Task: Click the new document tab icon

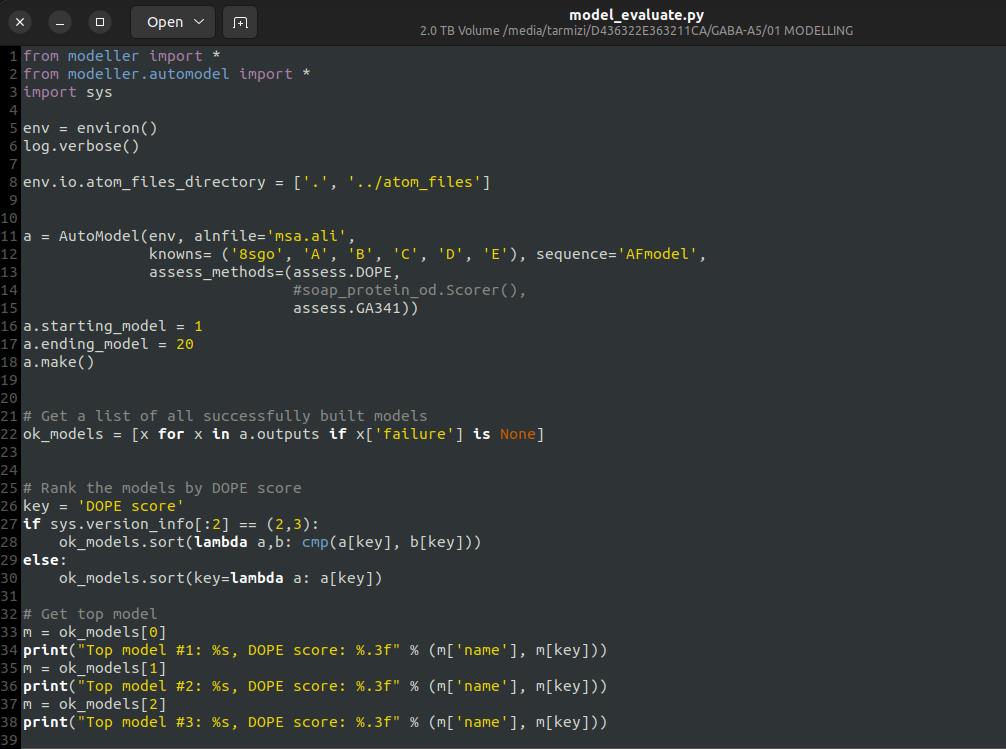Action: pos(240,21)
